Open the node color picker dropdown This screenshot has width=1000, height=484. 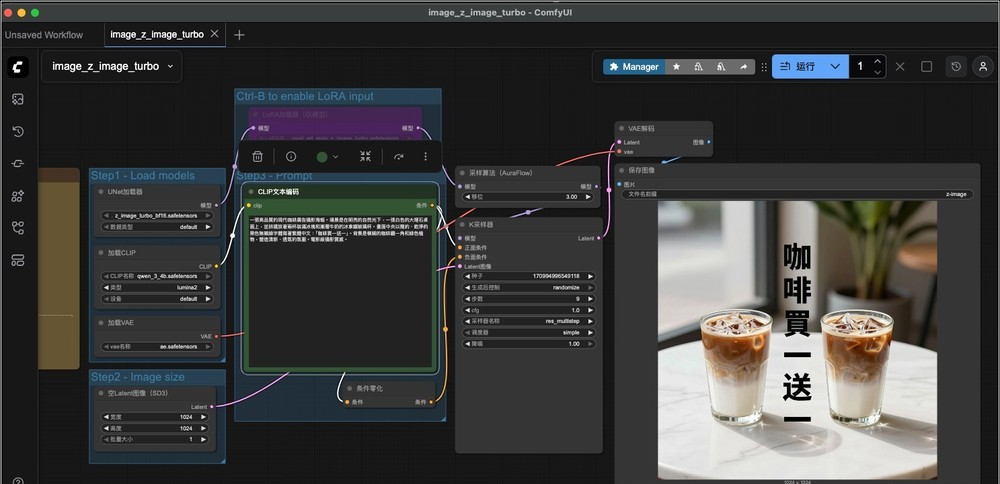327,157
